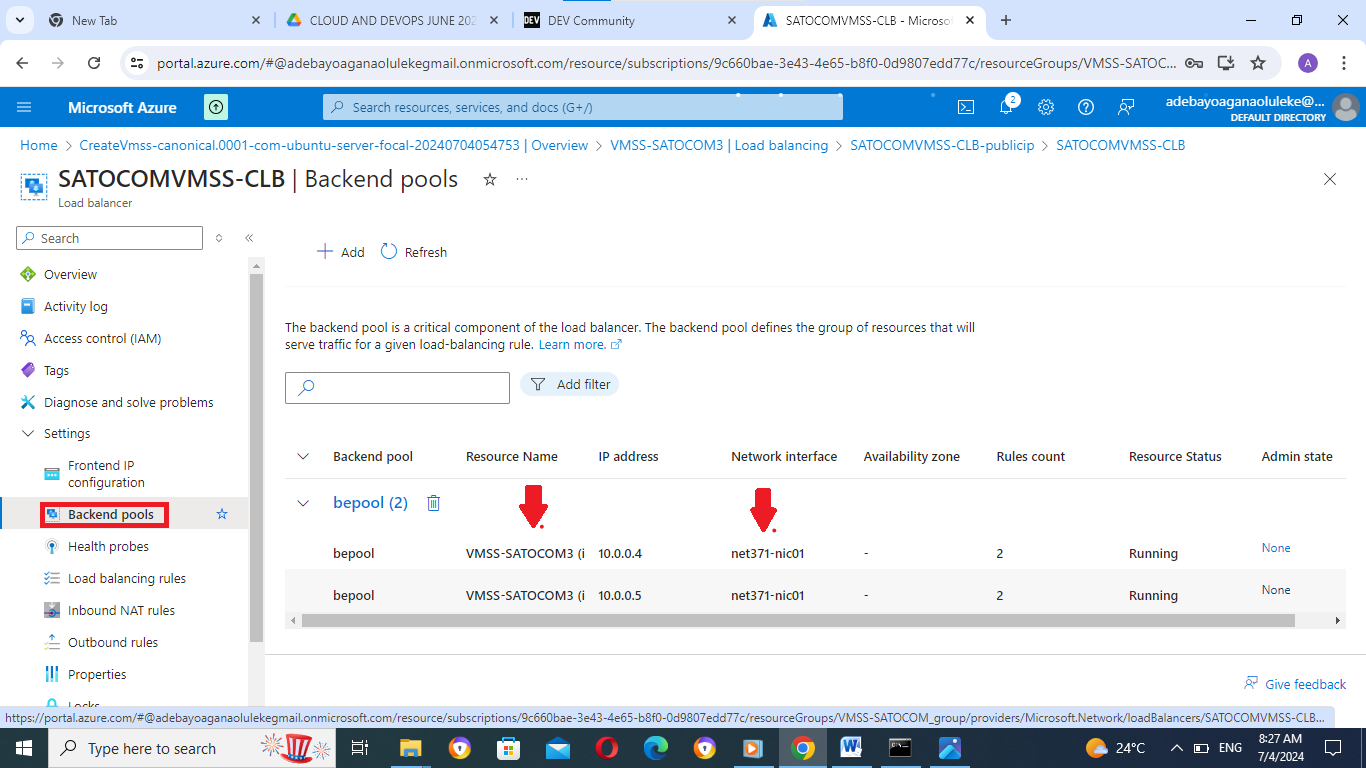Open Microsoft Word from the taskbar
The image size is (1366, 768).
pyautogui.click(x=851, y=748)
